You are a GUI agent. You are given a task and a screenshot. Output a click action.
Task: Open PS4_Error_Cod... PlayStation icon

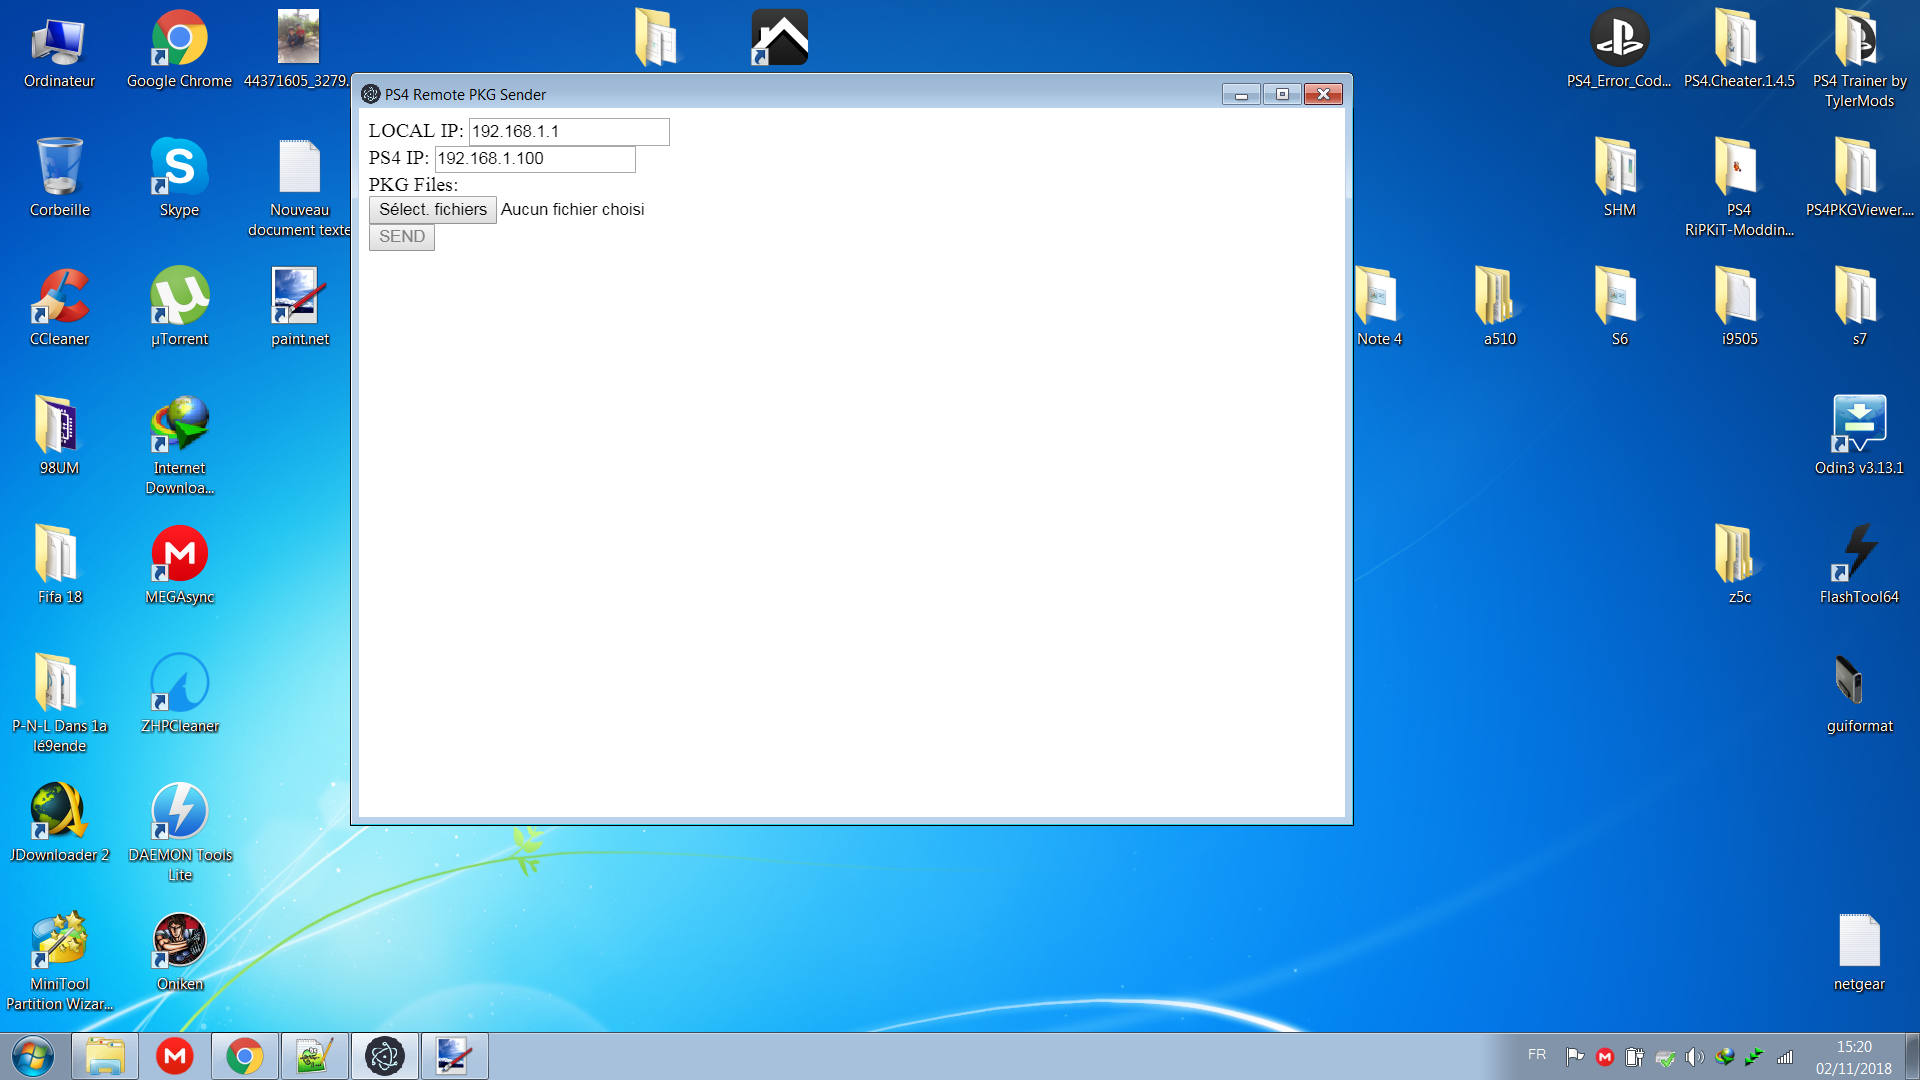[x=1619, y=40]
